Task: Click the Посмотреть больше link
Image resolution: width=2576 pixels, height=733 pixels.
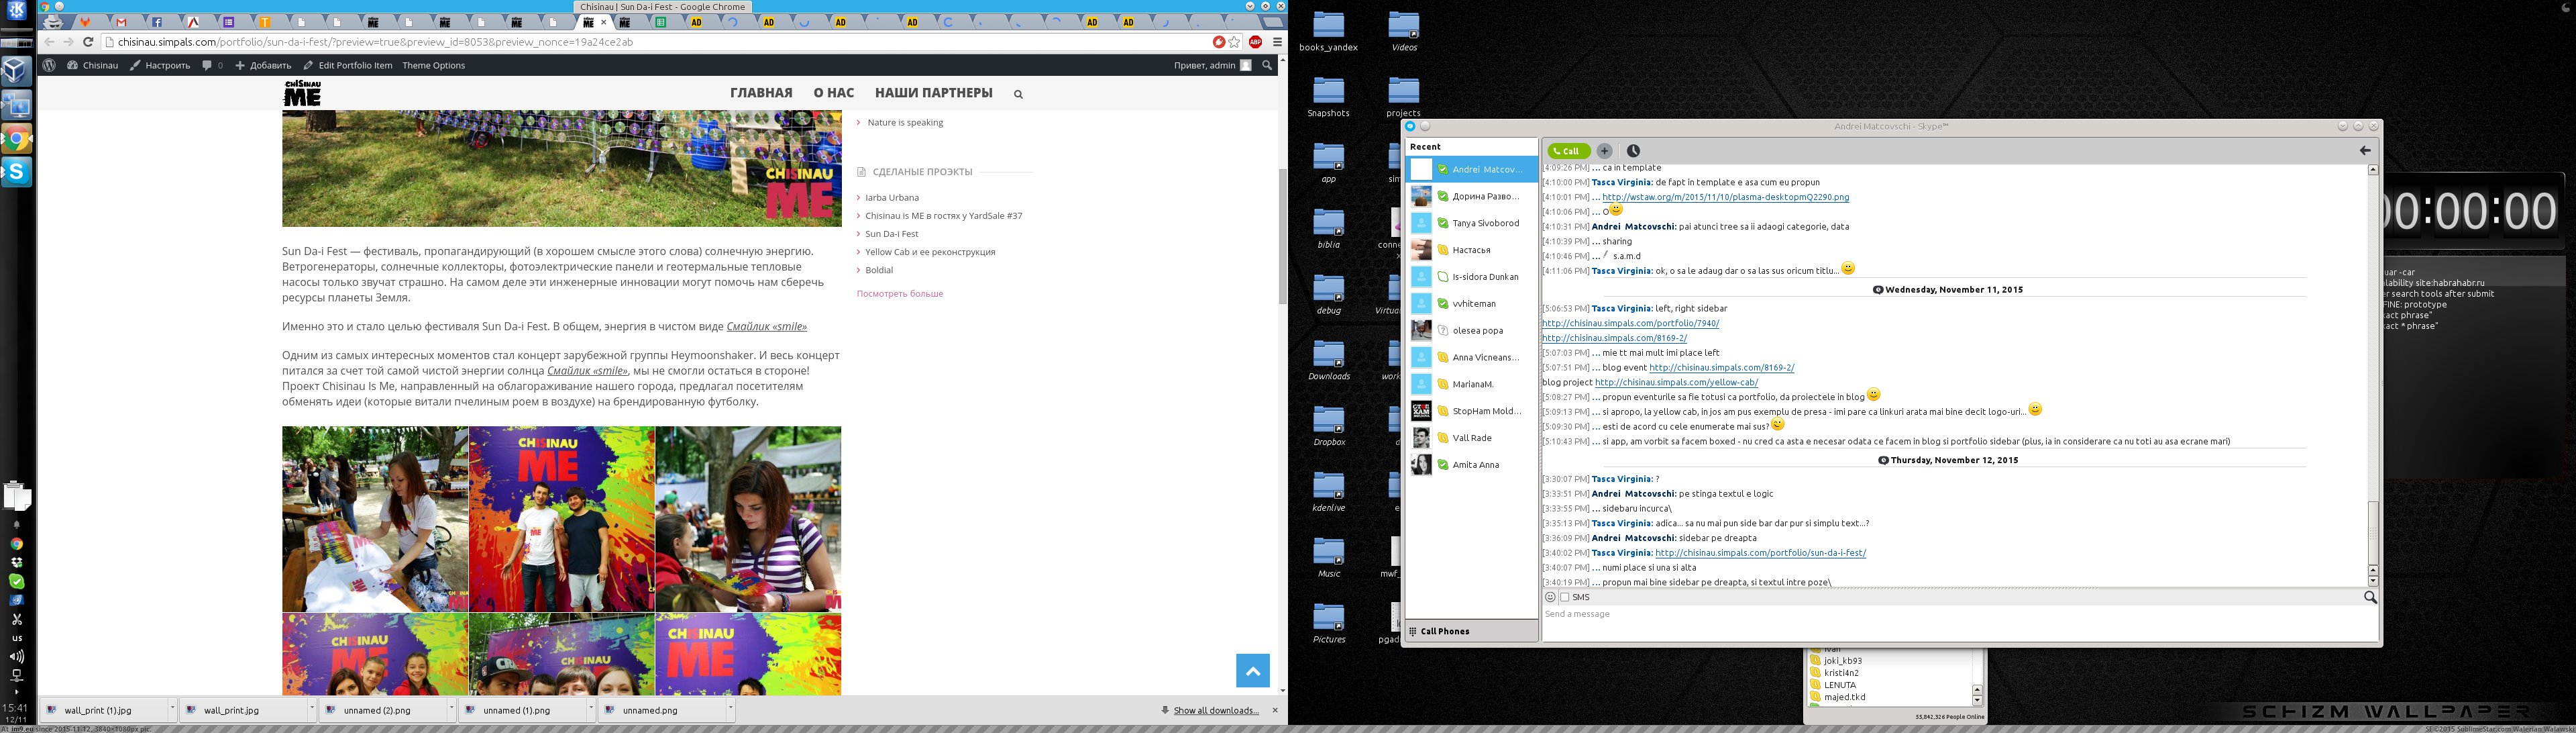Action: pos(900,294)
